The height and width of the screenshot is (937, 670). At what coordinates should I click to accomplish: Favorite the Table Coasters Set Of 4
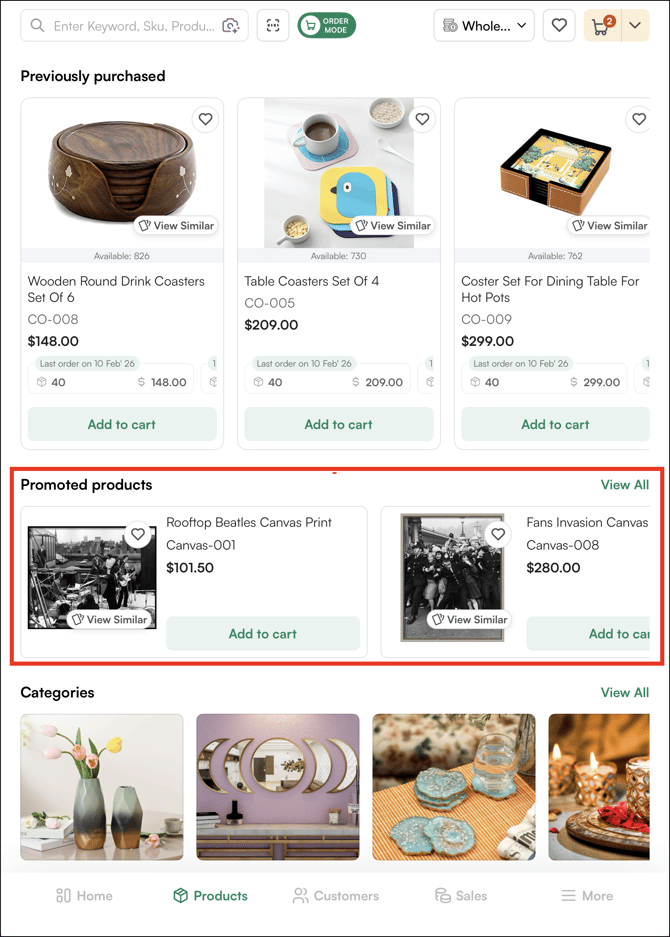click(x=422, y=119)
